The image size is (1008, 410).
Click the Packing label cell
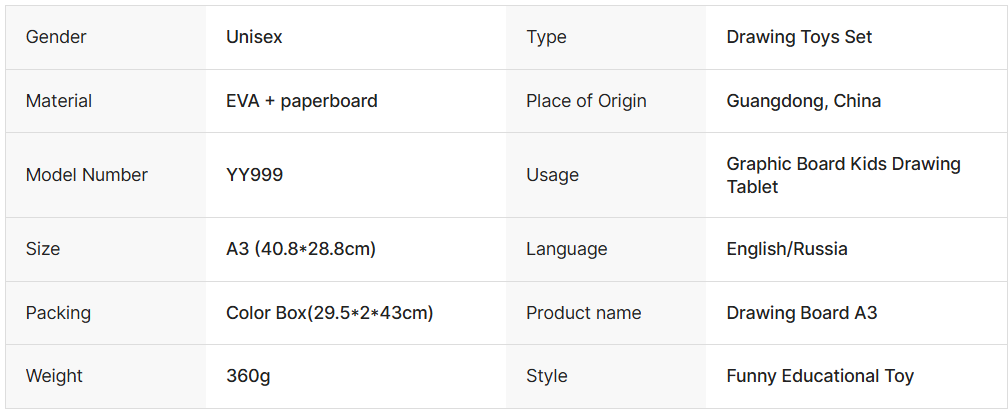(x=58, y=313)
